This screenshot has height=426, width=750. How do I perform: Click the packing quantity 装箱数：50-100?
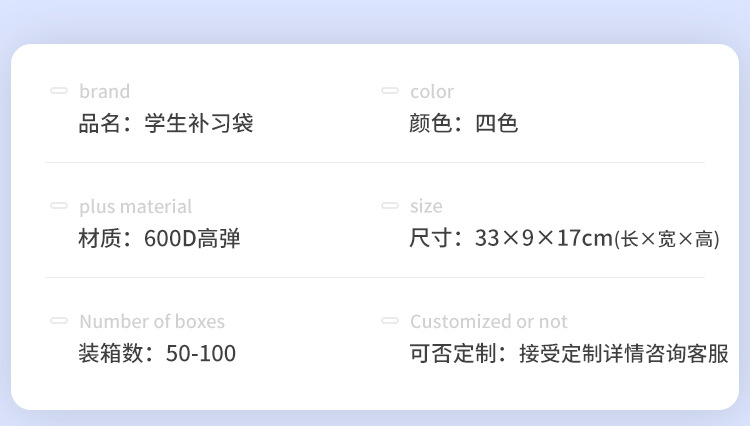pyautogui.click(x=158, y=354)
